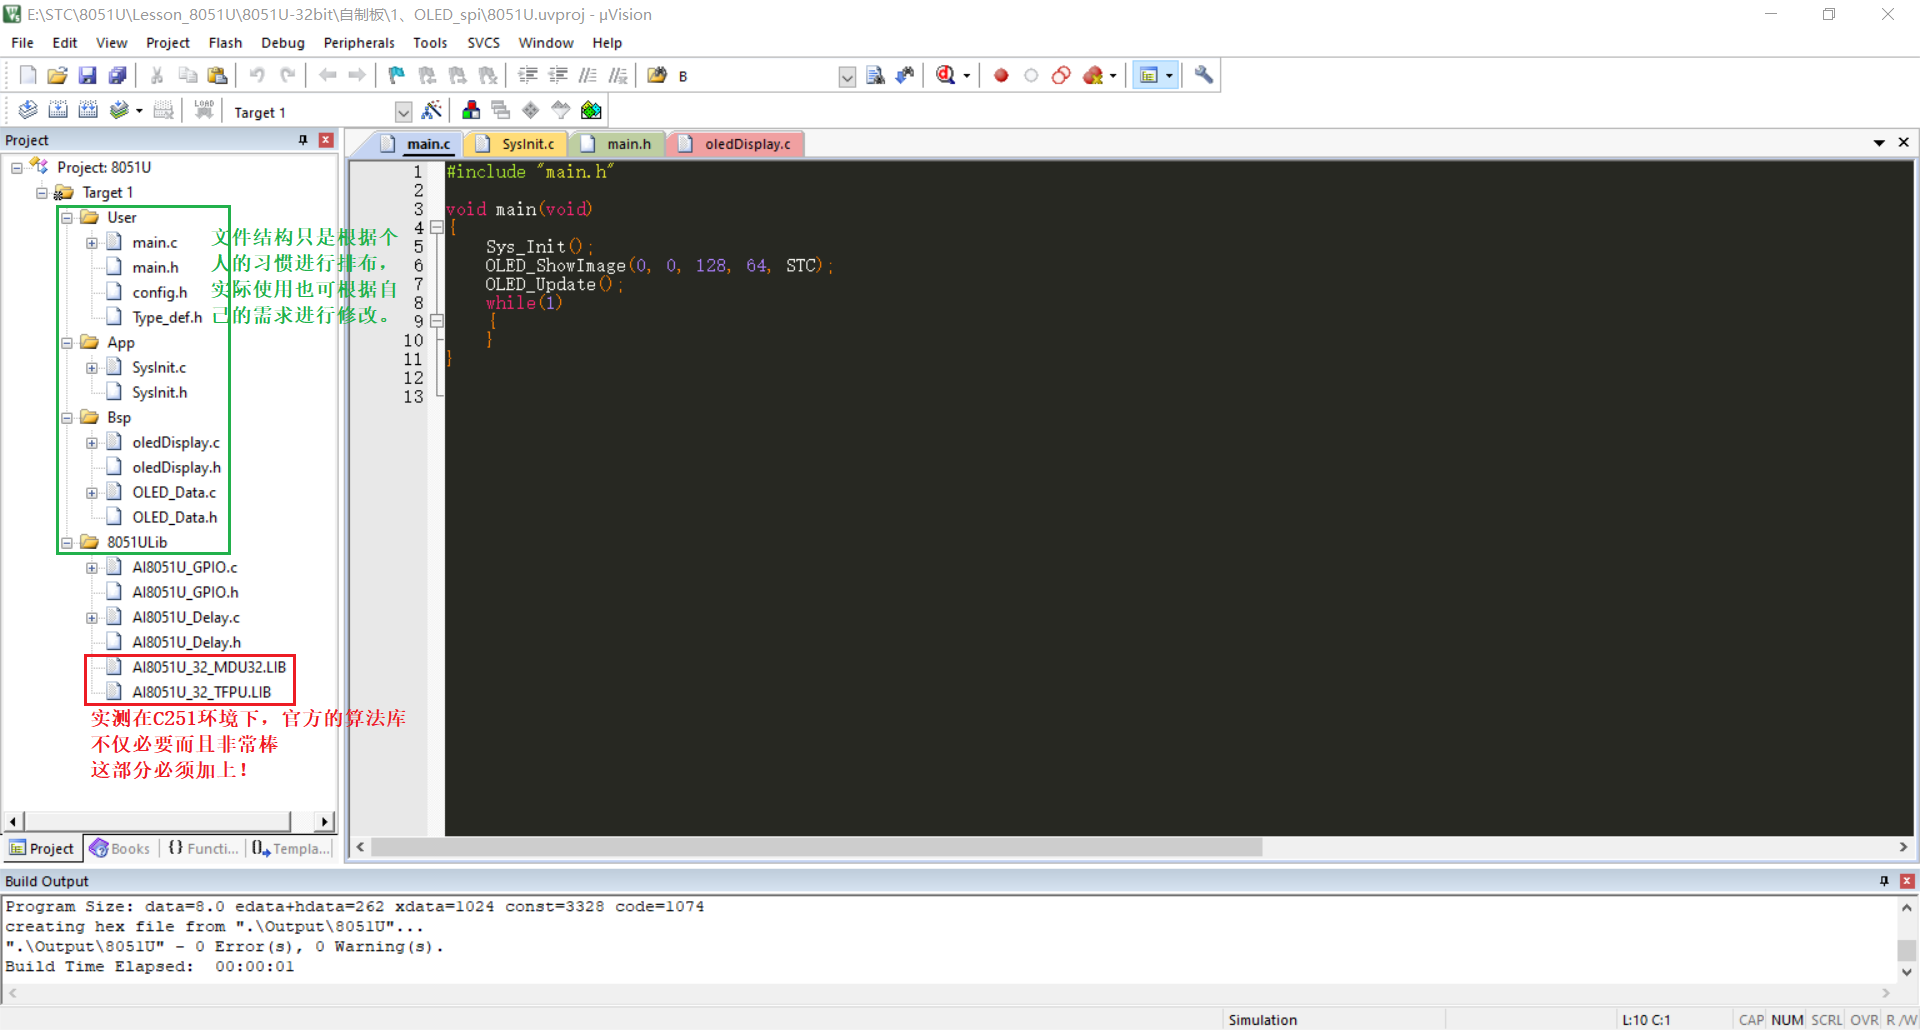Open the Flash menu

point(225,43)
